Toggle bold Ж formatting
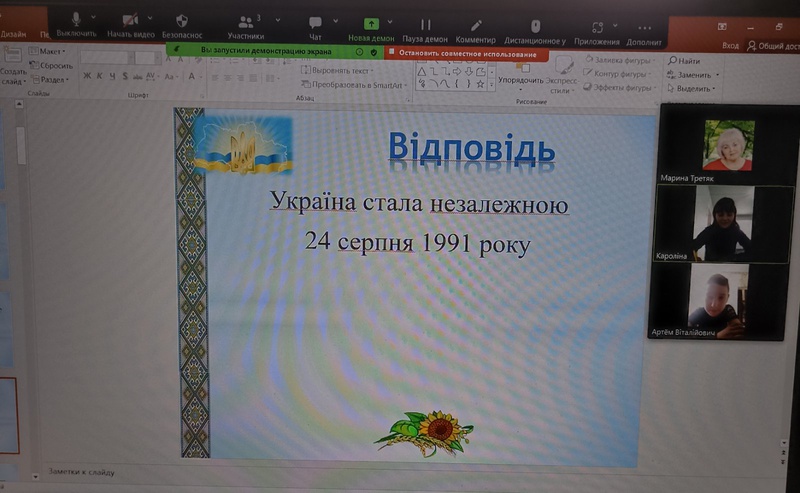The width and height of the screenshot is (800, 493). 87,76
